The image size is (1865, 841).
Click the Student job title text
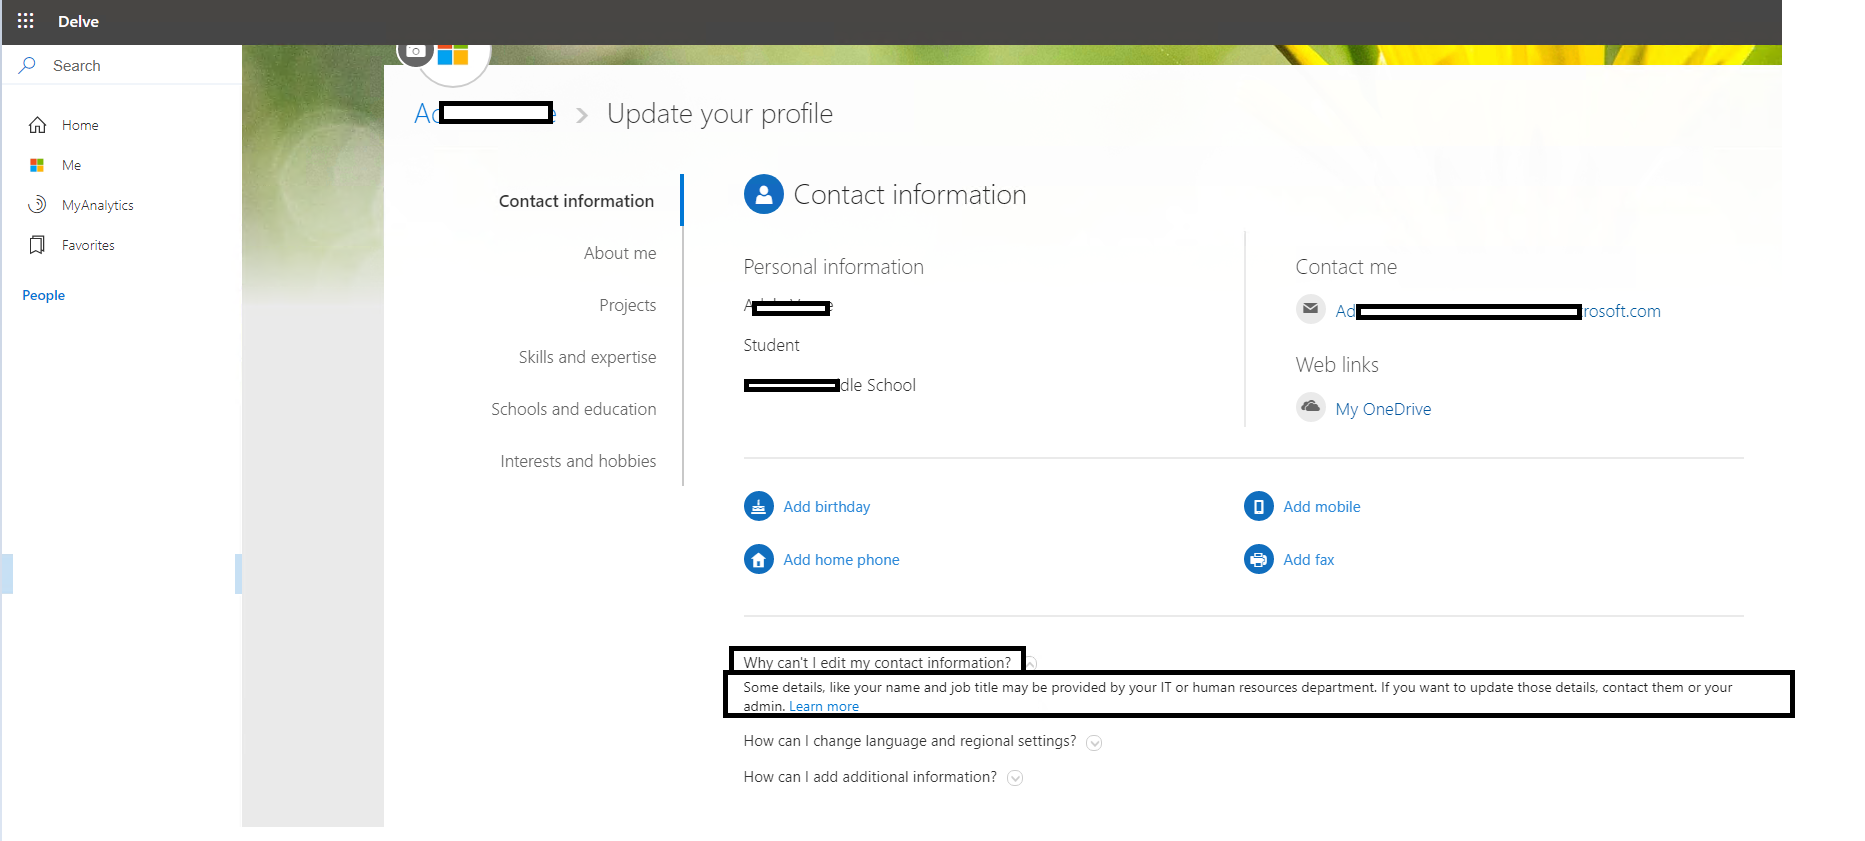coord(771,345)
